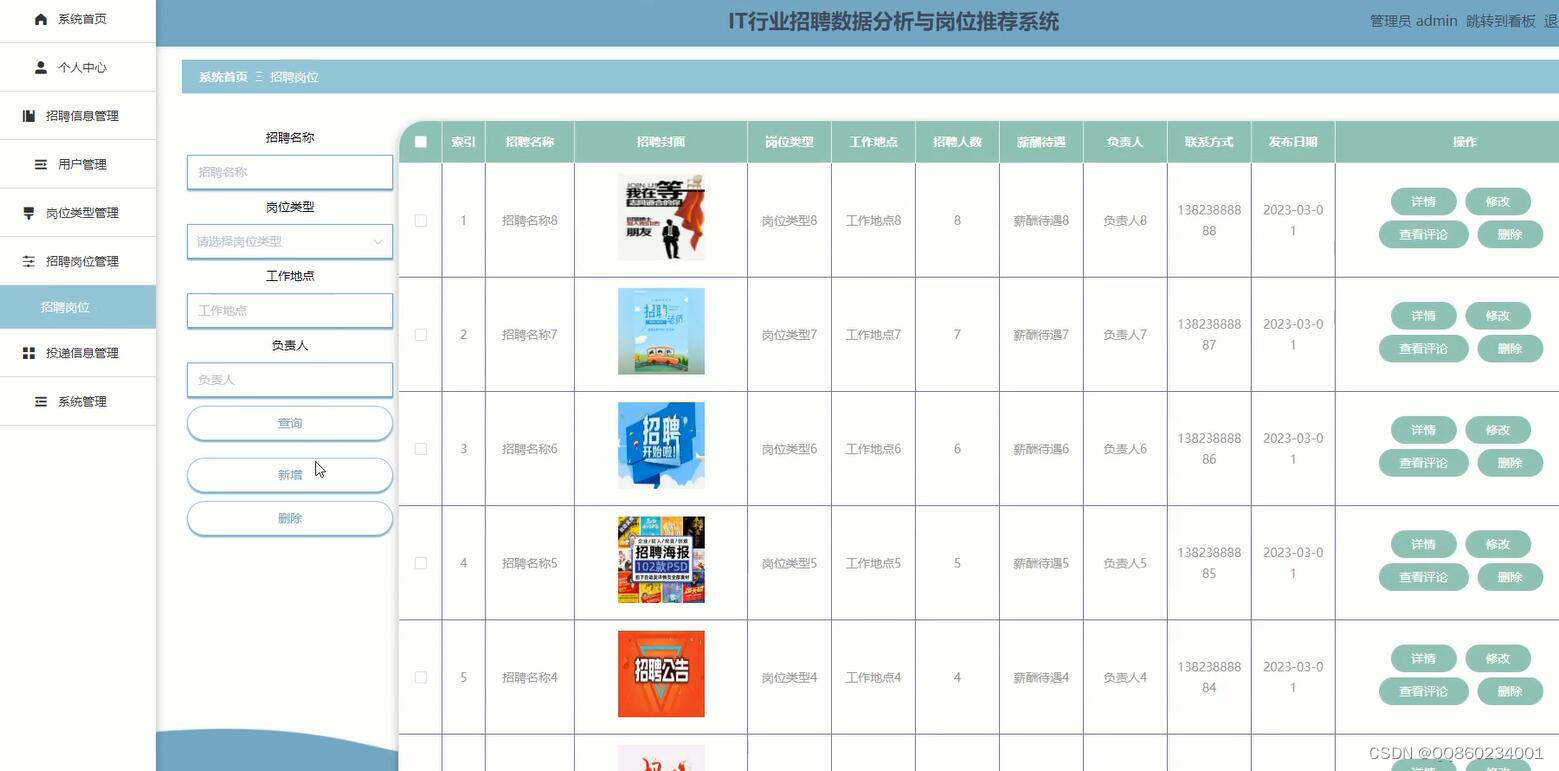Screen dimensions: 1559x771
Task: Open 用户管理 menu
Action: click(x=78, y=164)
